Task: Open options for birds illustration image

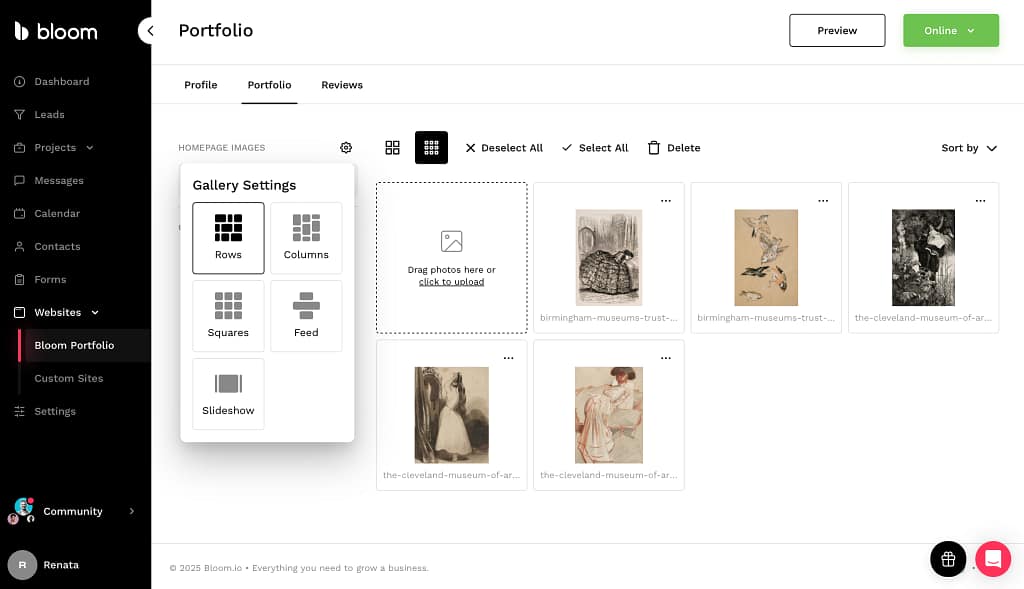Action: click(x=823, y=200)
